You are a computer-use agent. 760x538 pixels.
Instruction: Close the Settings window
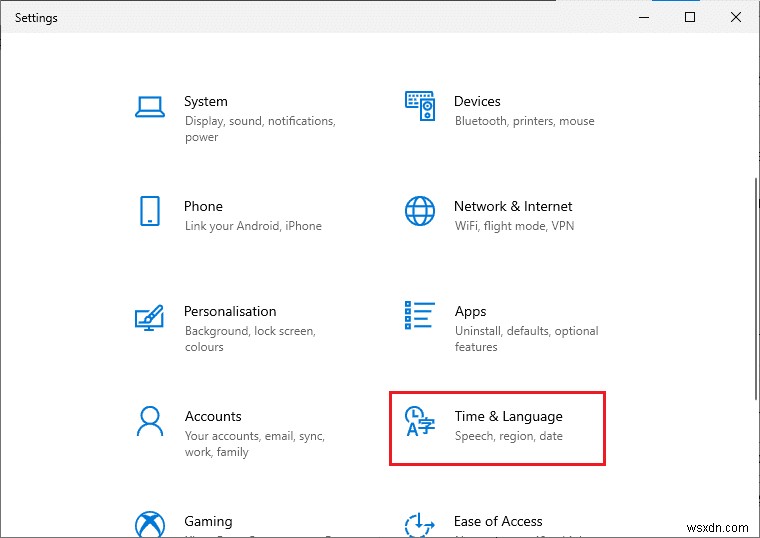[735, 17]
